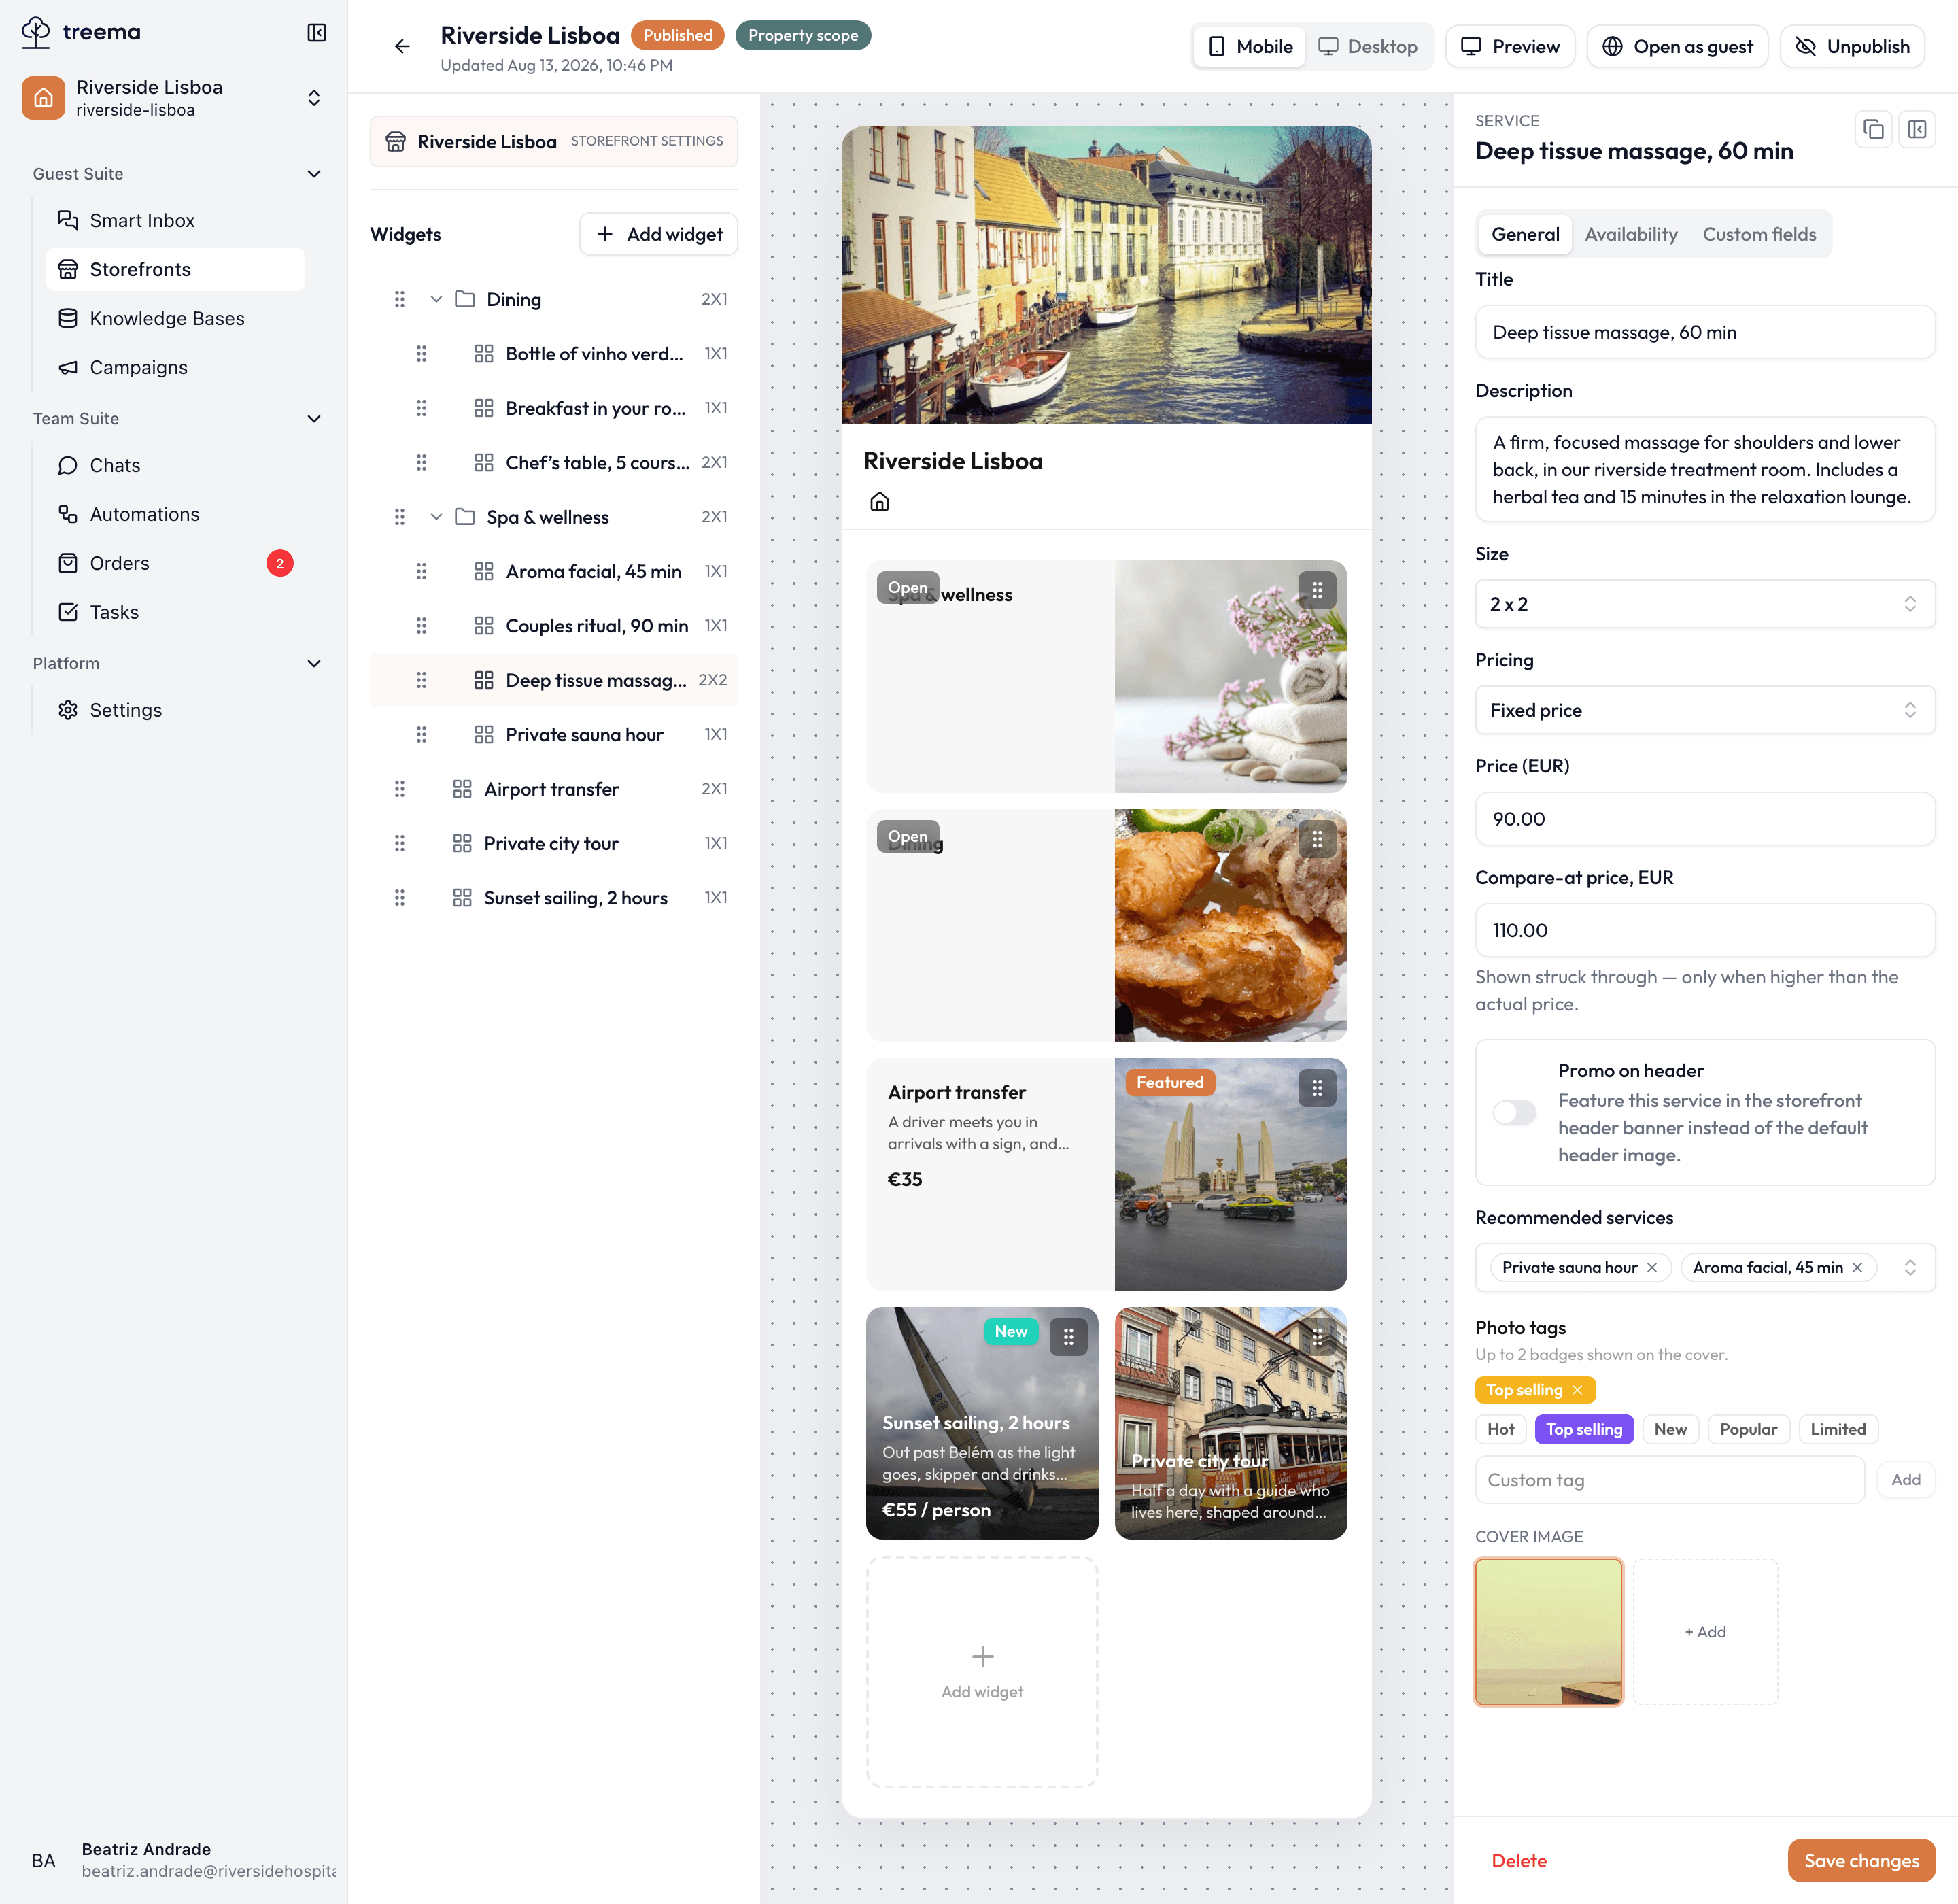Toggle the Popular photo tag
This screenshot has height=1904, width=1958.
1748,1429
